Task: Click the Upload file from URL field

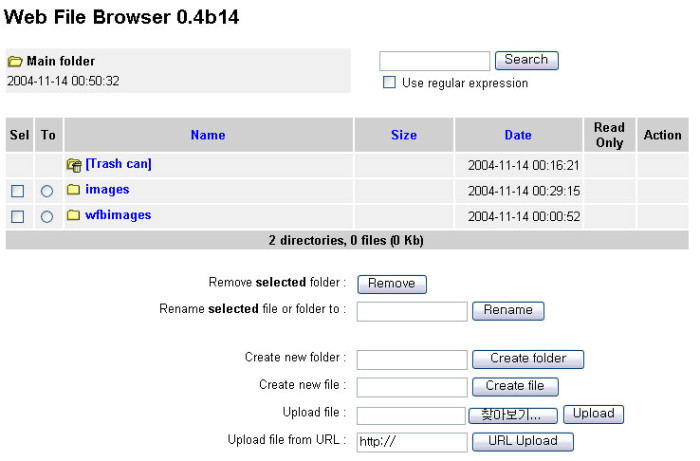Action: point(412,442)
